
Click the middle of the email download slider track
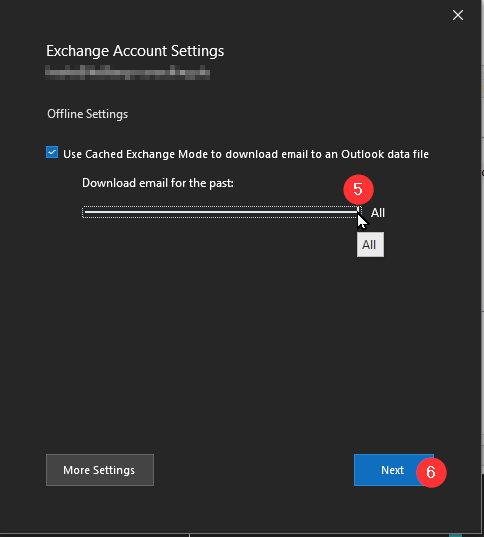[x=221, y=212]
